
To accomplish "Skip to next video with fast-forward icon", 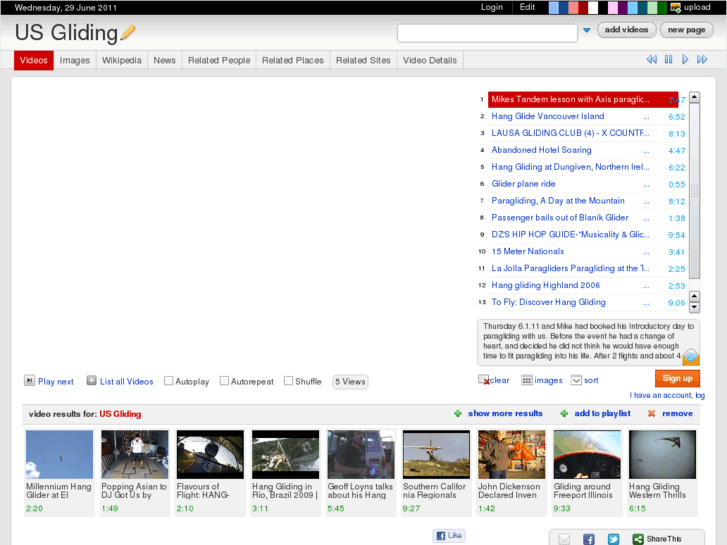I will click(702, 59).
